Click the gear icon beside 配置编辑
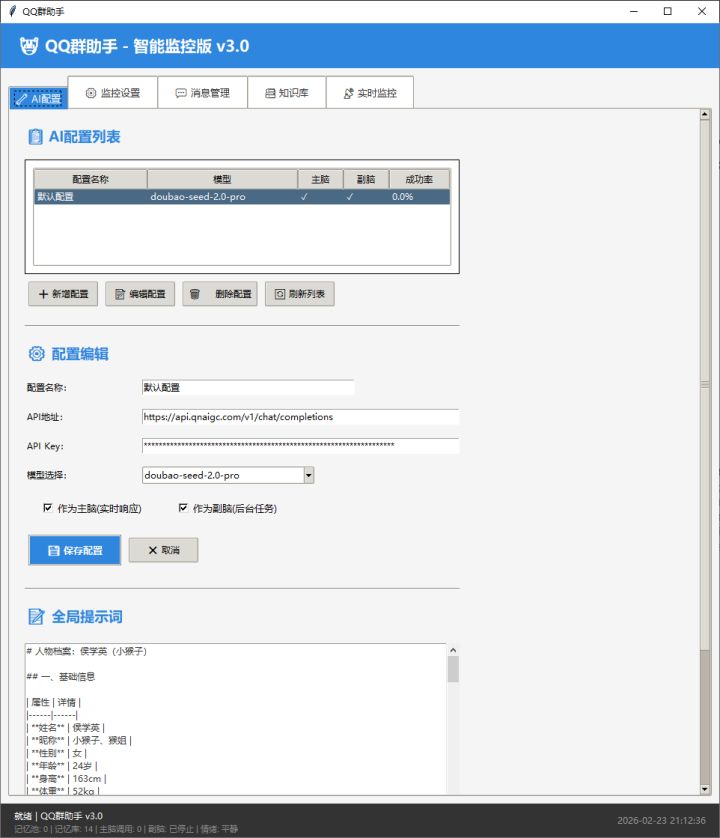The image size is (720, 838). pyautogui.click(x=36, y=353)
